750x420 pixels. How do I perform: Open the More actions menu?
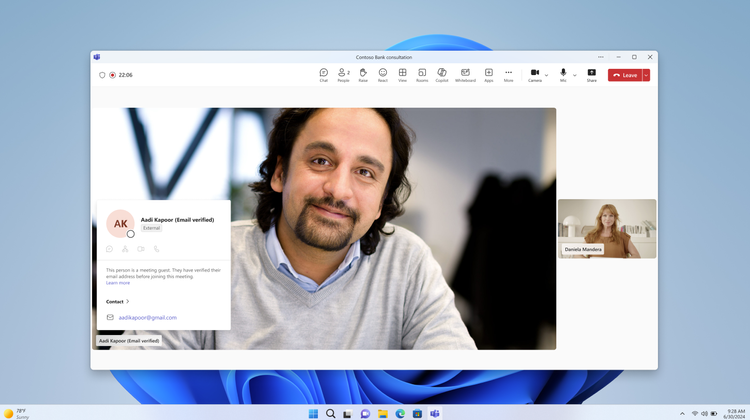[508, 75]
